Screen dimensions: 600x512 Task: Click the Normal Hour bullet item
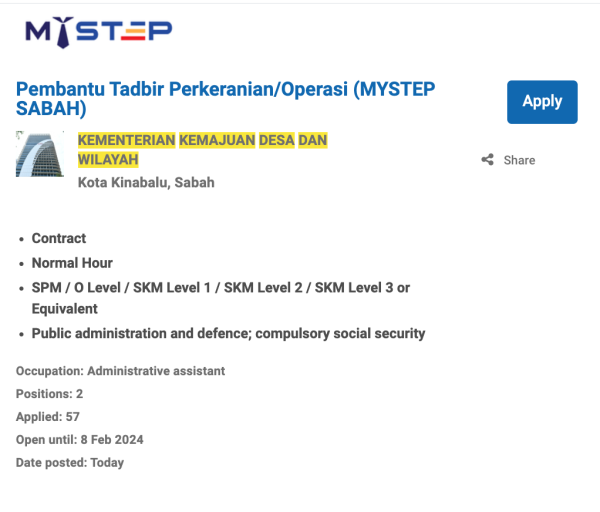pos(72,263)
